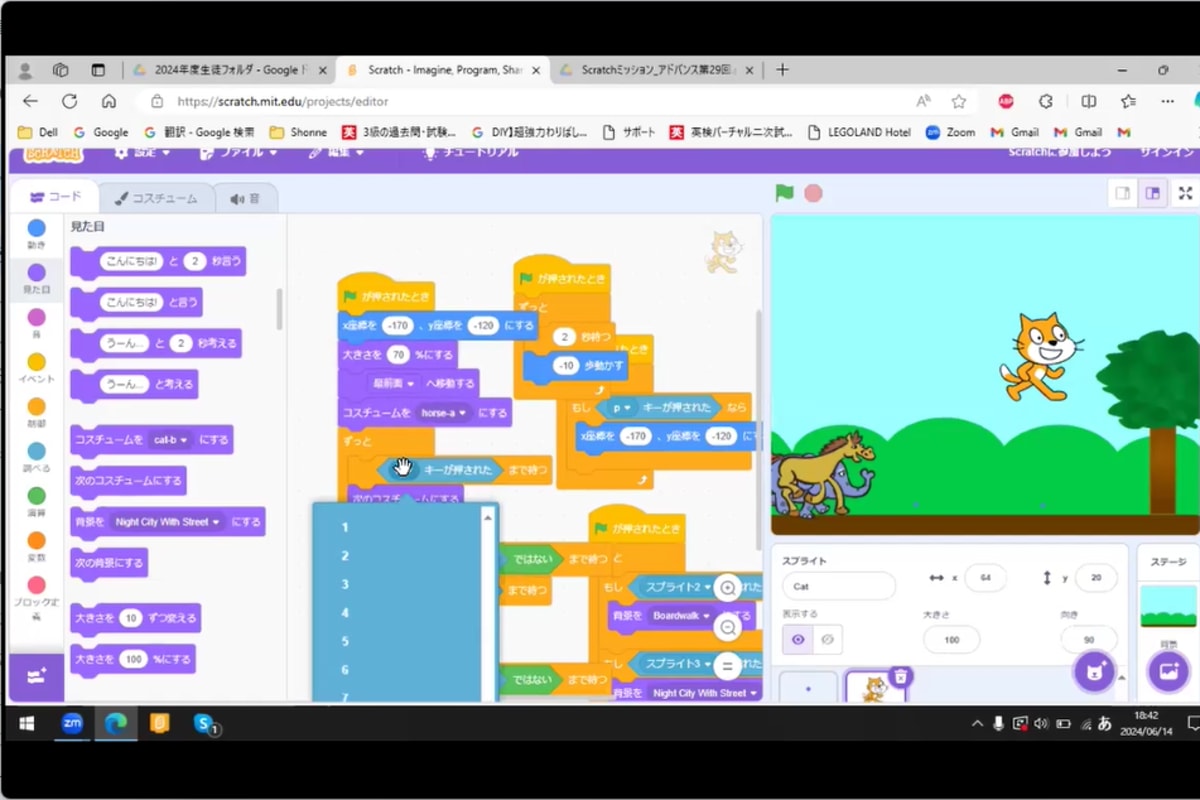Click the sprite name field containing Cat
Screen dimensions: 1200x800
pyautogui.click(x=838, y=587)
